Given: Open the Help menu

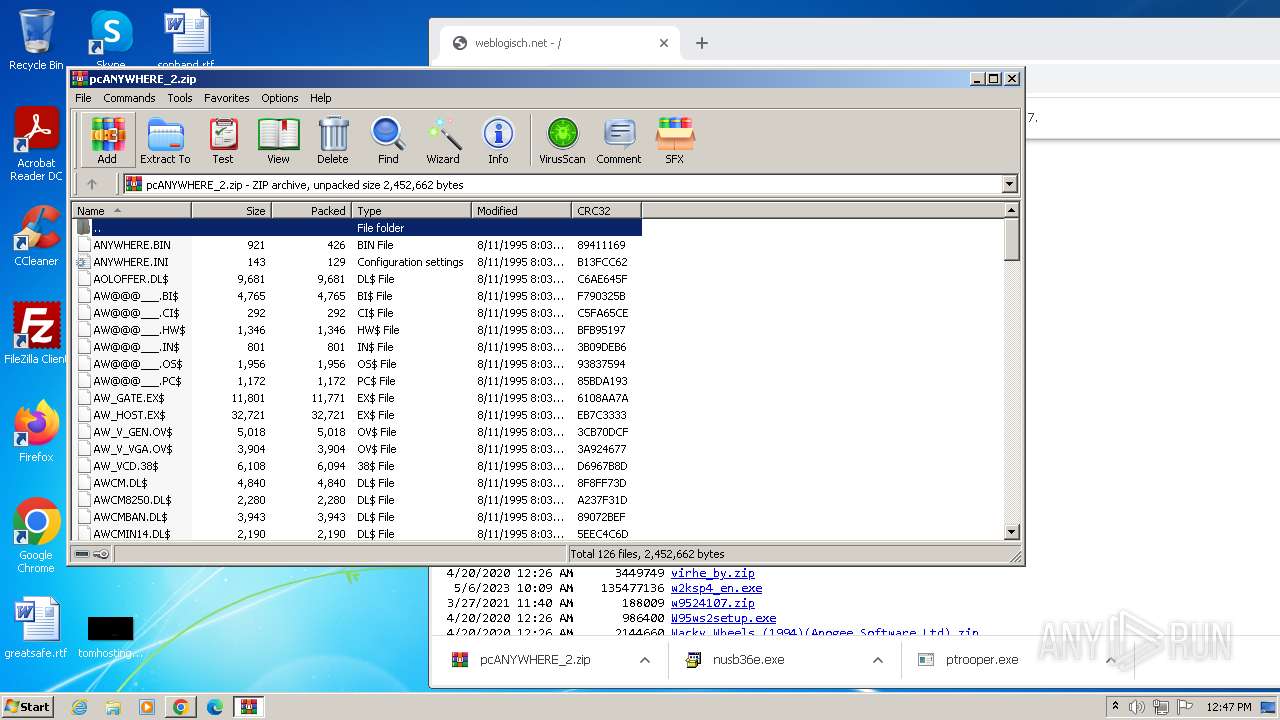Looking at the screenshot, I should (320, 98).
